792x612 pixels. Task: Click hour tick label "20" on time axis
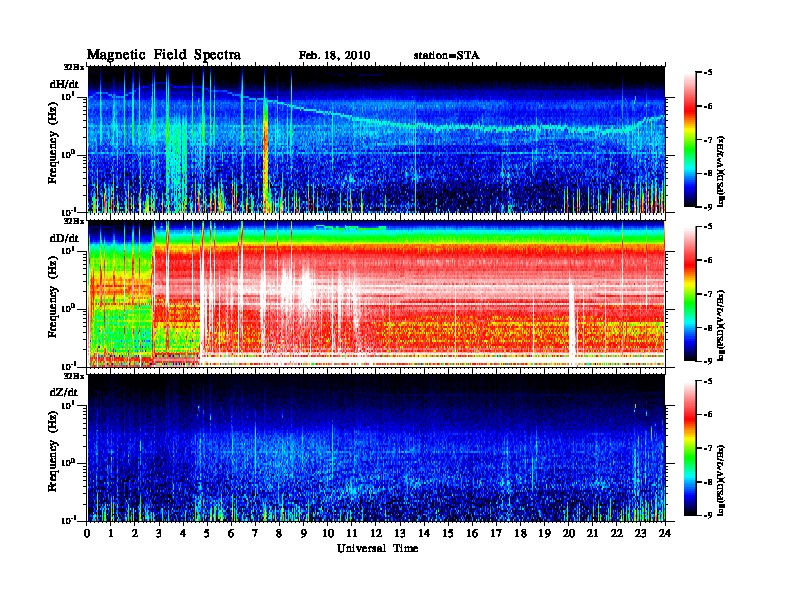point(569,533)
